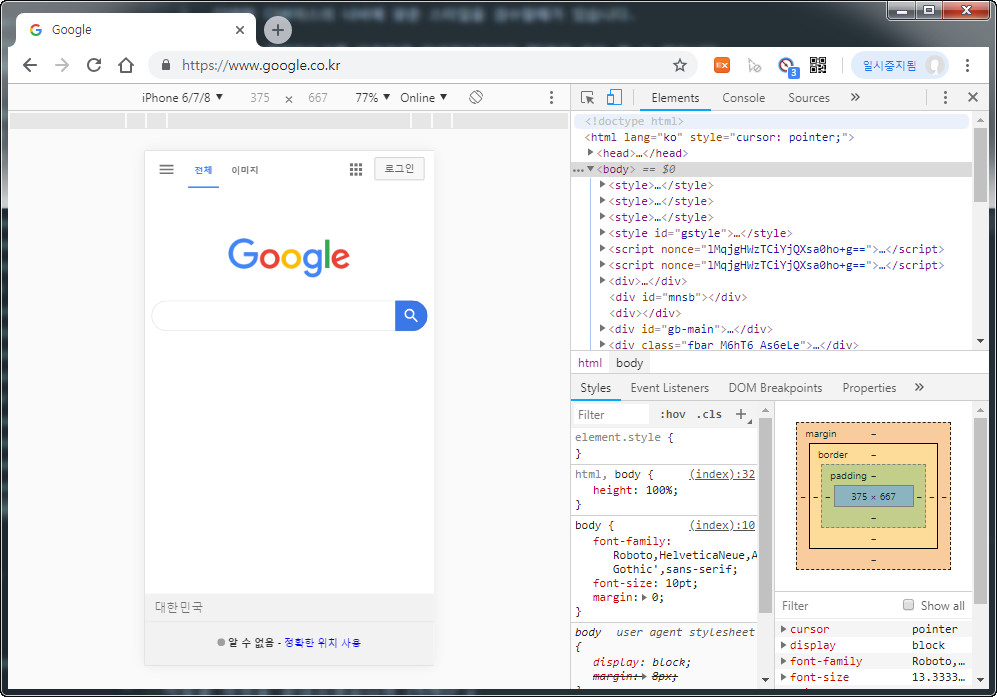Open the Online throttling dropdown
This screenshot has width=997, height=697.
423,97
